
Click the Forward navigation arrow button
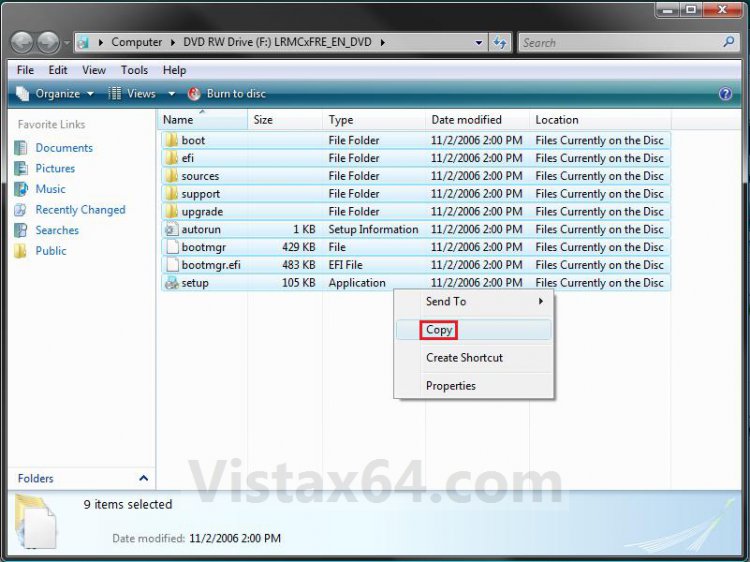[48, 43]
